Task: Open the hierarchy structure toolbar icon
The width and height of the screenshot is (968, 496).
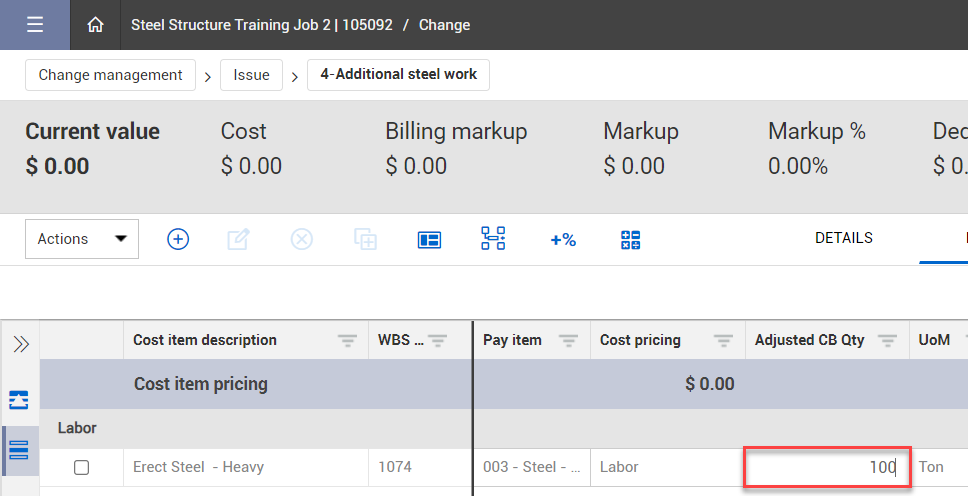Action: pos(493,239)
